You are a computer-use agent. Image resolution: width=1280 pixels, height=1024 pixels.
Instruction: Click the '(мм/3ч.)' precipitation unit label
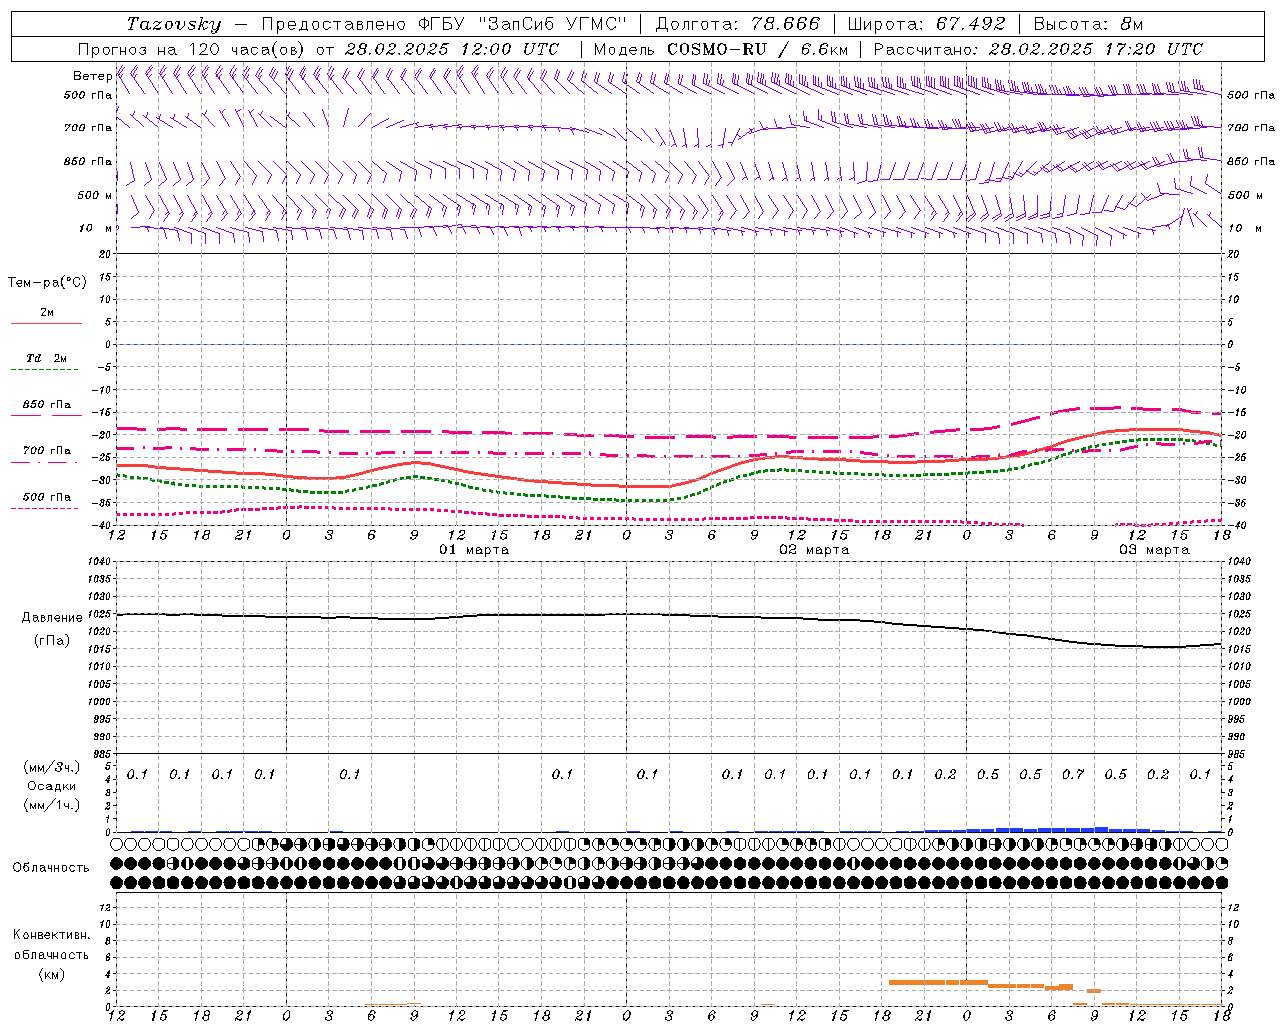[x=52, y=767]
